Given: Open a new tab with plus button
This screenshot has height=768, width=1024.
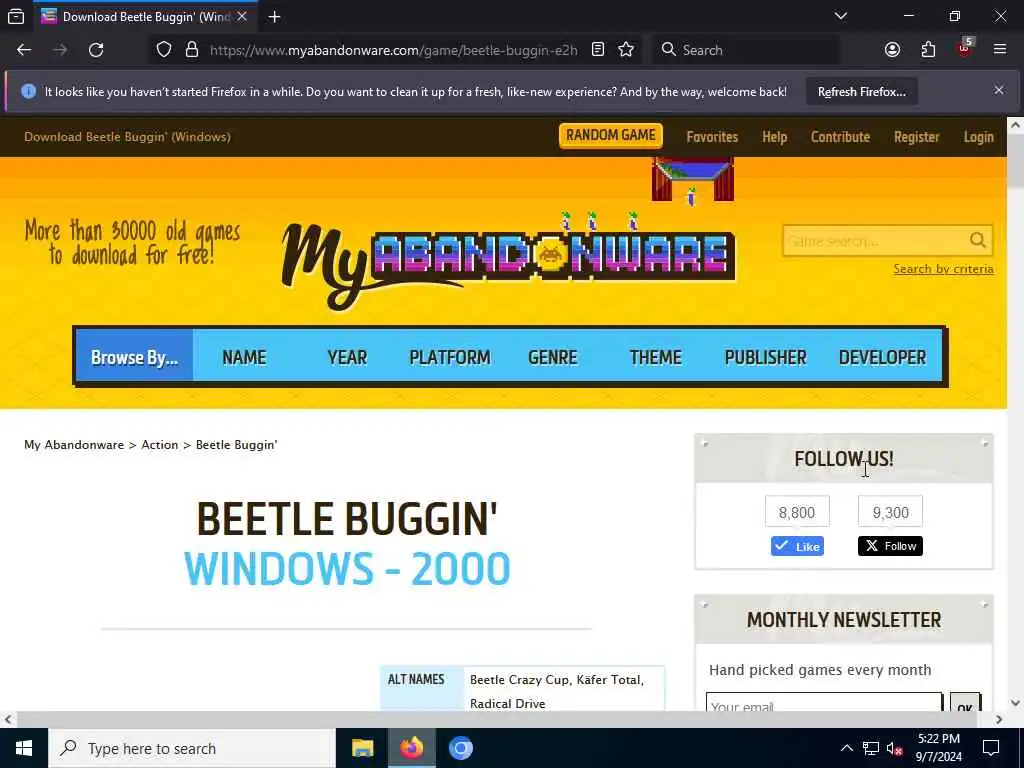Looking at the screenshot, I should click(274, 17).
